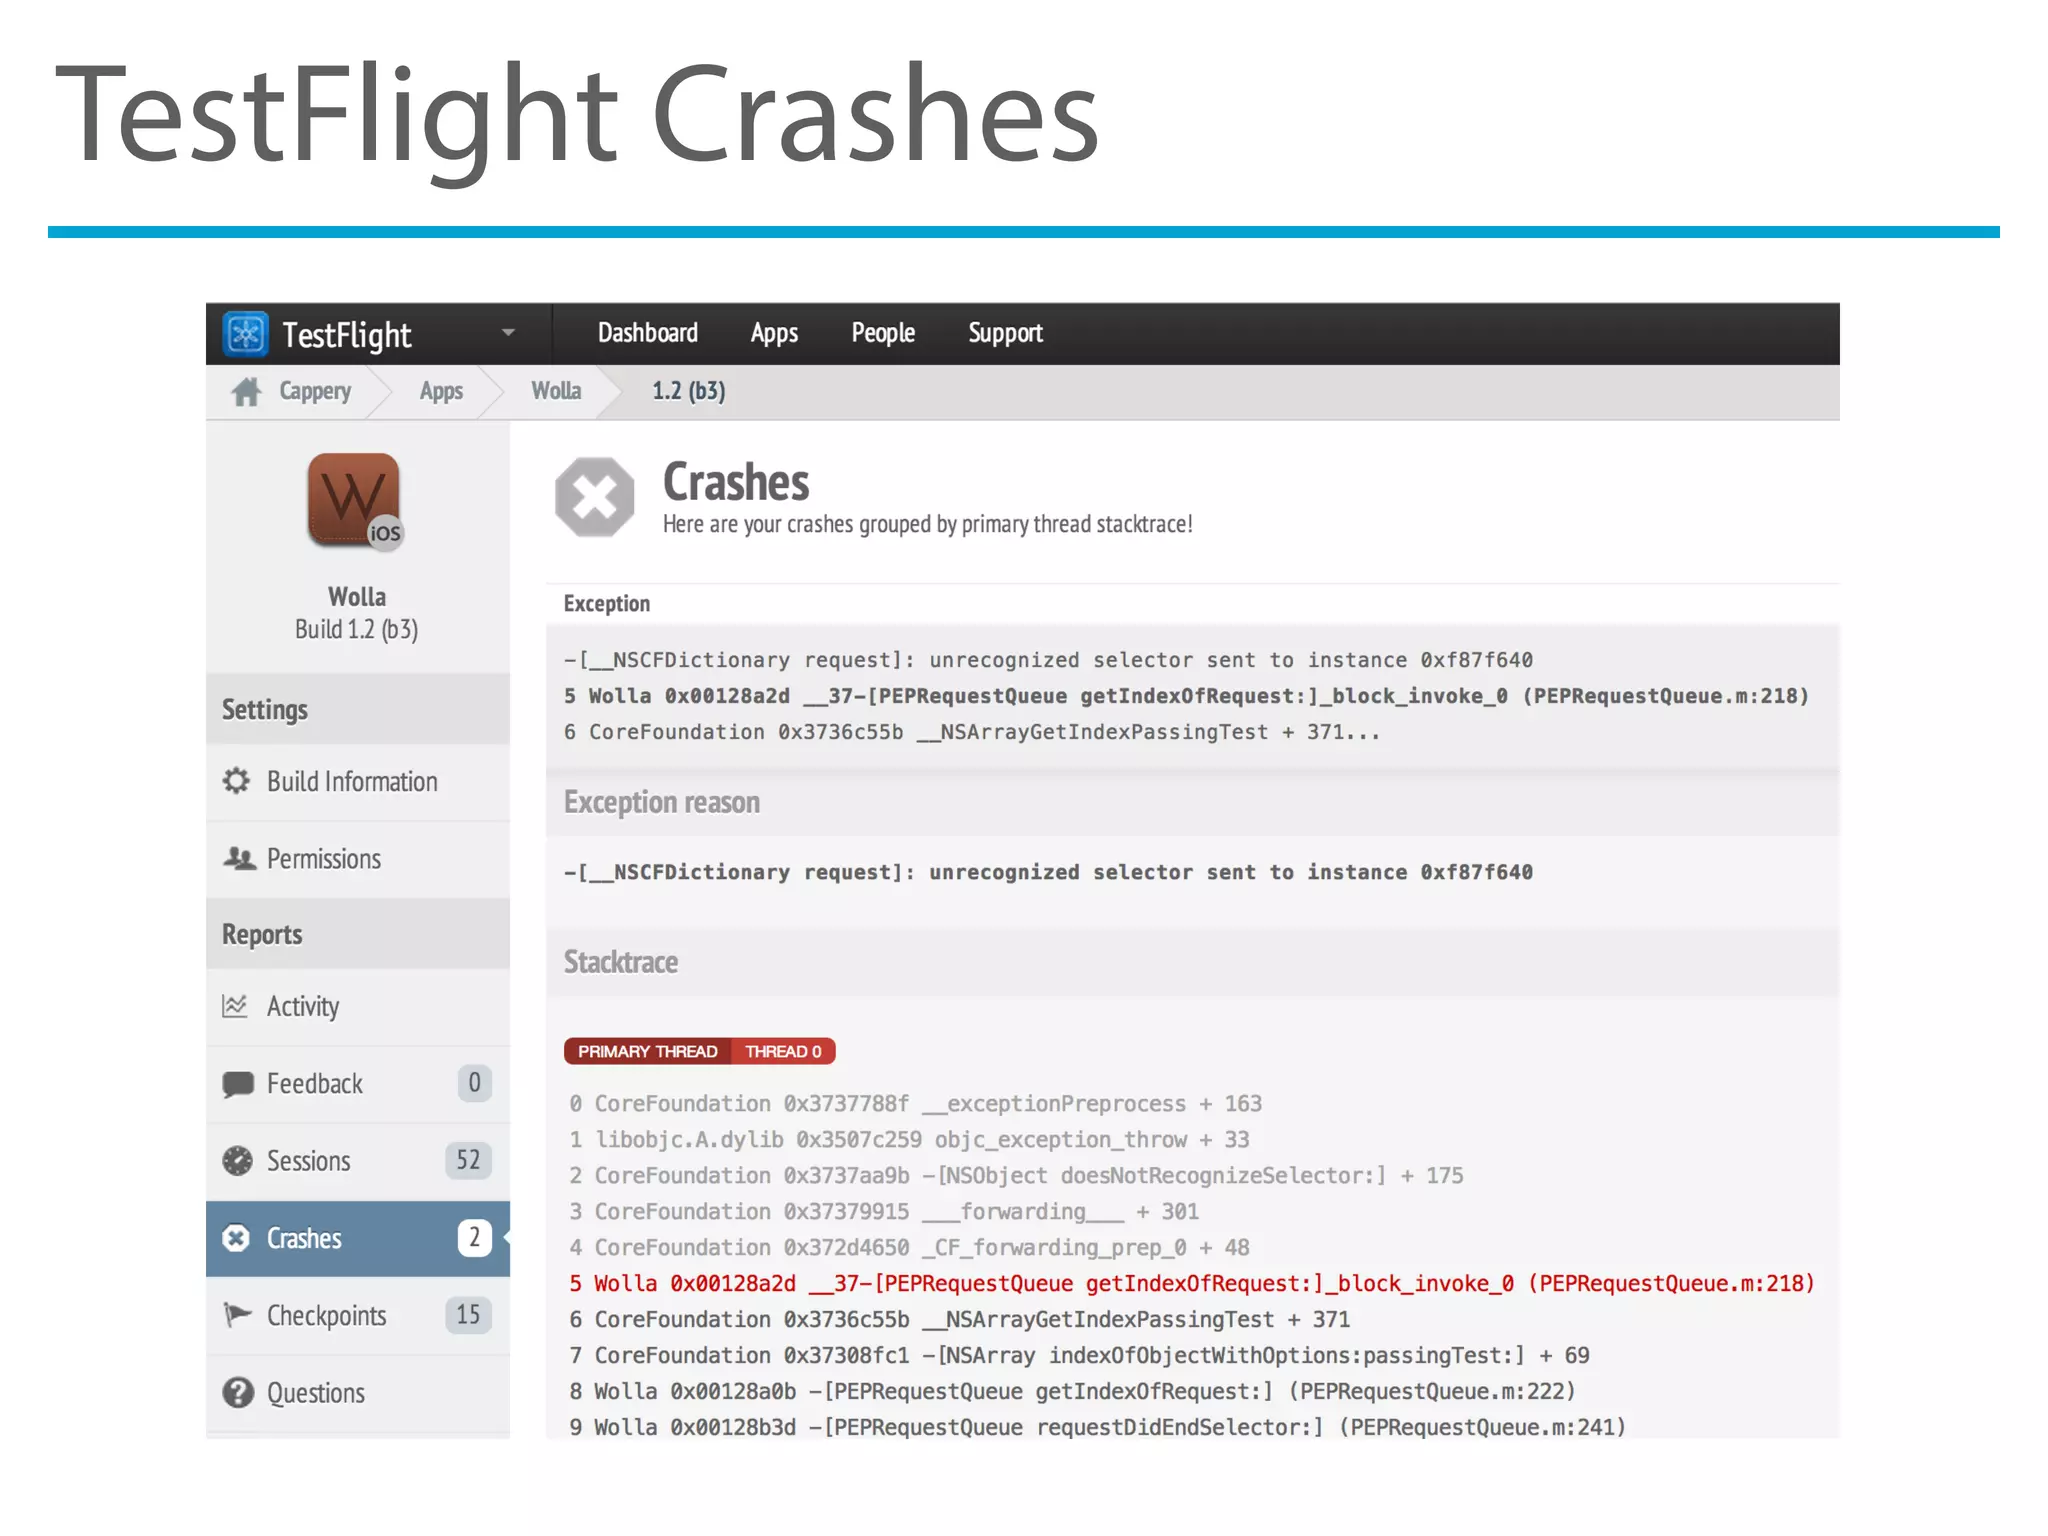Viewport: 2048px width, 1536px height.
Task: Select the 1.2 (b3) breadcrumb
Action: pyautogui.click(x=689, y=391)
